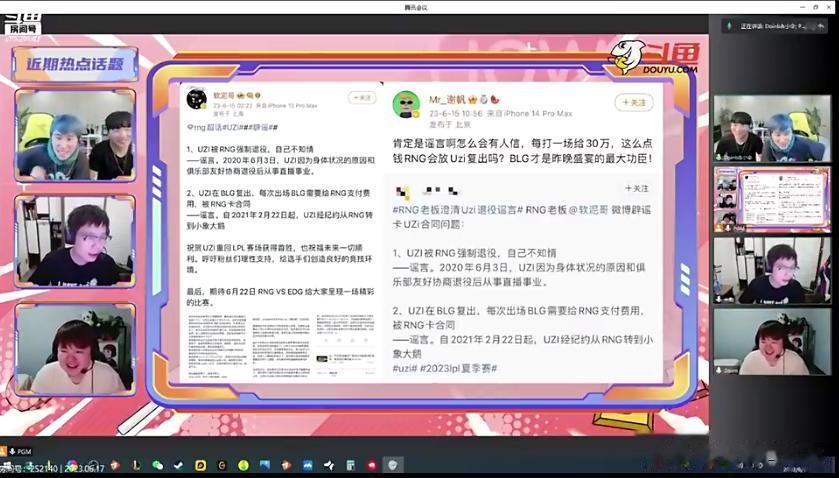Click the 正在讲话 speaker status bar

tap(774, 26)
